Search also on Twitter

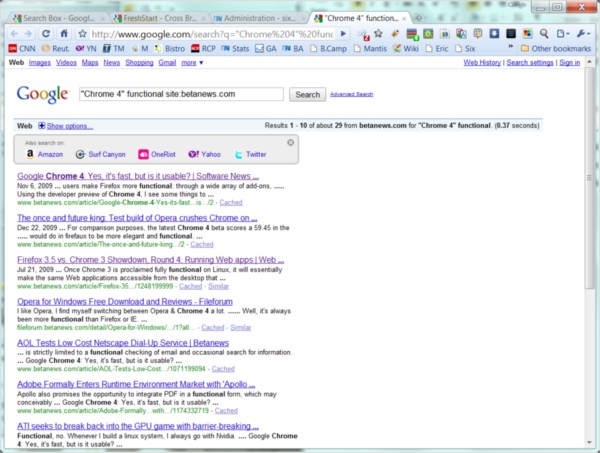tap(250, 154)
